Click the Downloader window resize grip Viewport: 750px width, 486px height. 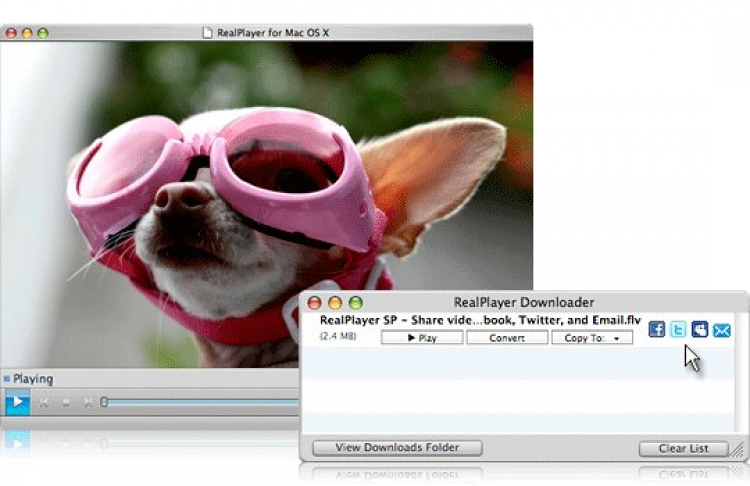point(738,450)
